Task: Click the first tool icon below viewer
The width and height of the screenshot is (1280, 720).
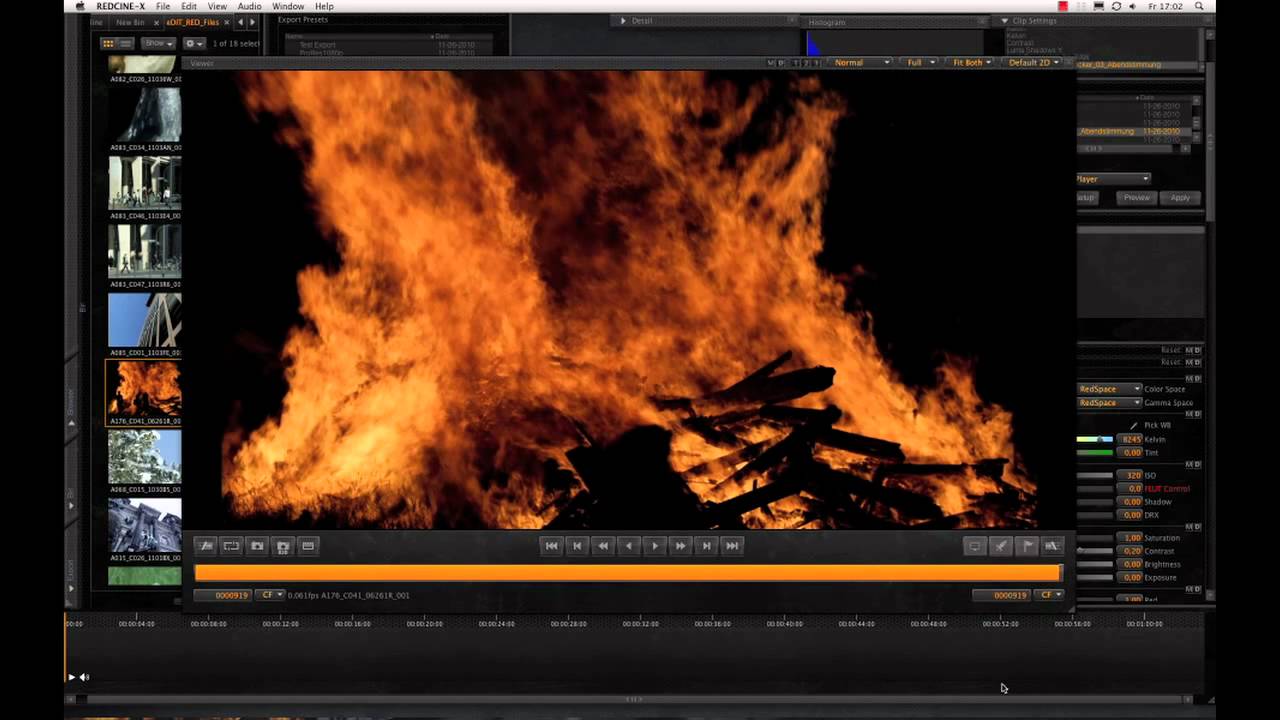Action: pyautogui.click(x=206, y=546)
